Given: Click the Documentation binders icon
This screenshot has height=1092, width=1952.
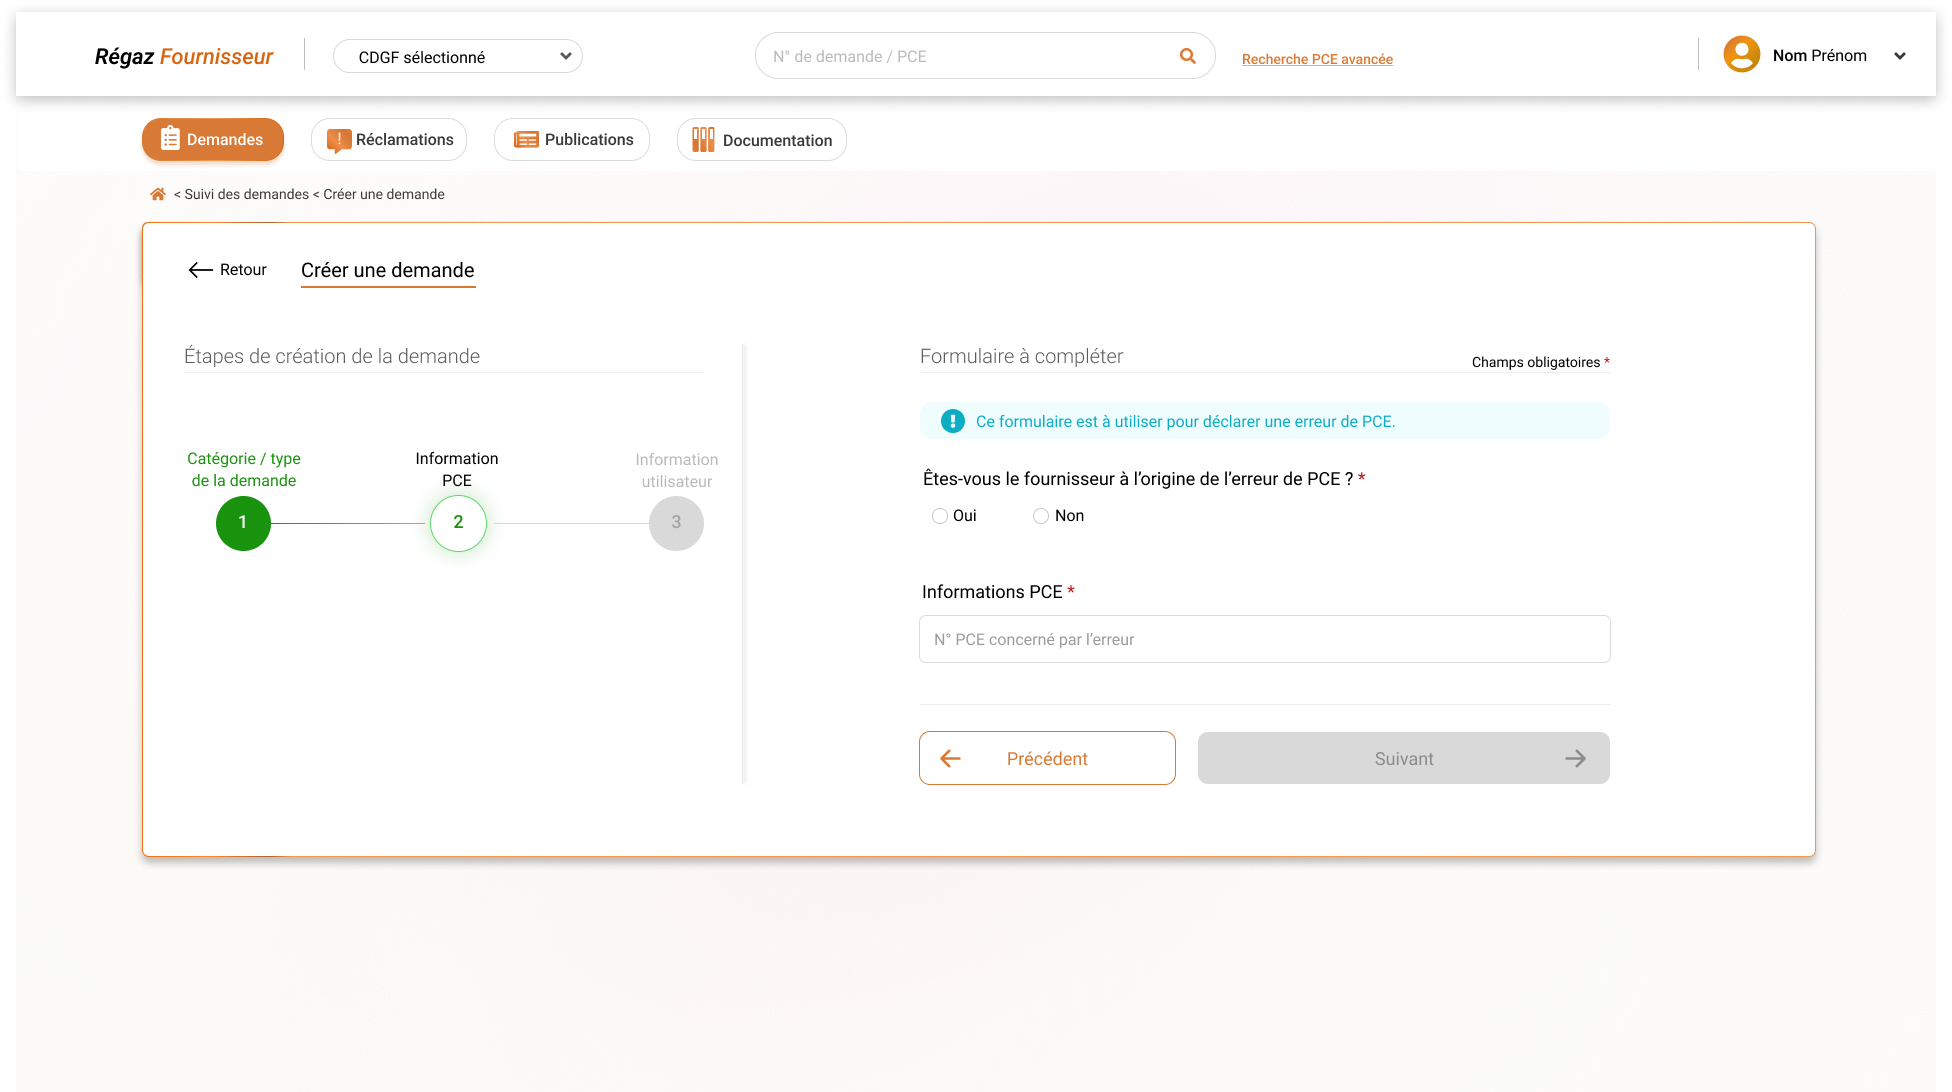Looking at the screenshot, I should pyautogui.click(x=703, y=140).
